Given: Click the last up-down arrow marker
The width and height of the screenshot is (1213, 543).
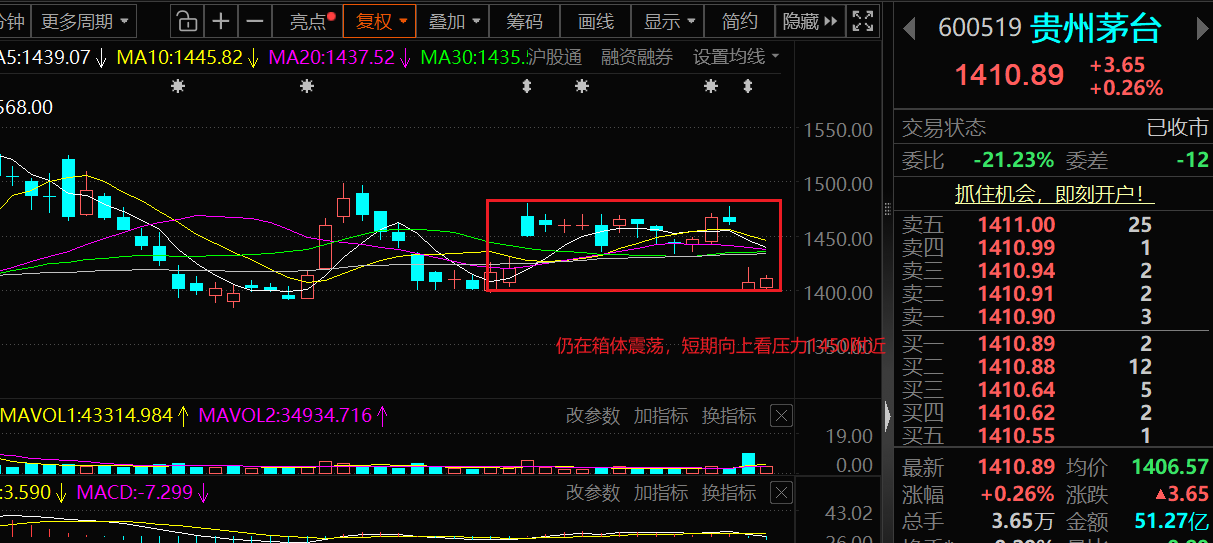Looking at the screenshot, I should pos(747,87).
